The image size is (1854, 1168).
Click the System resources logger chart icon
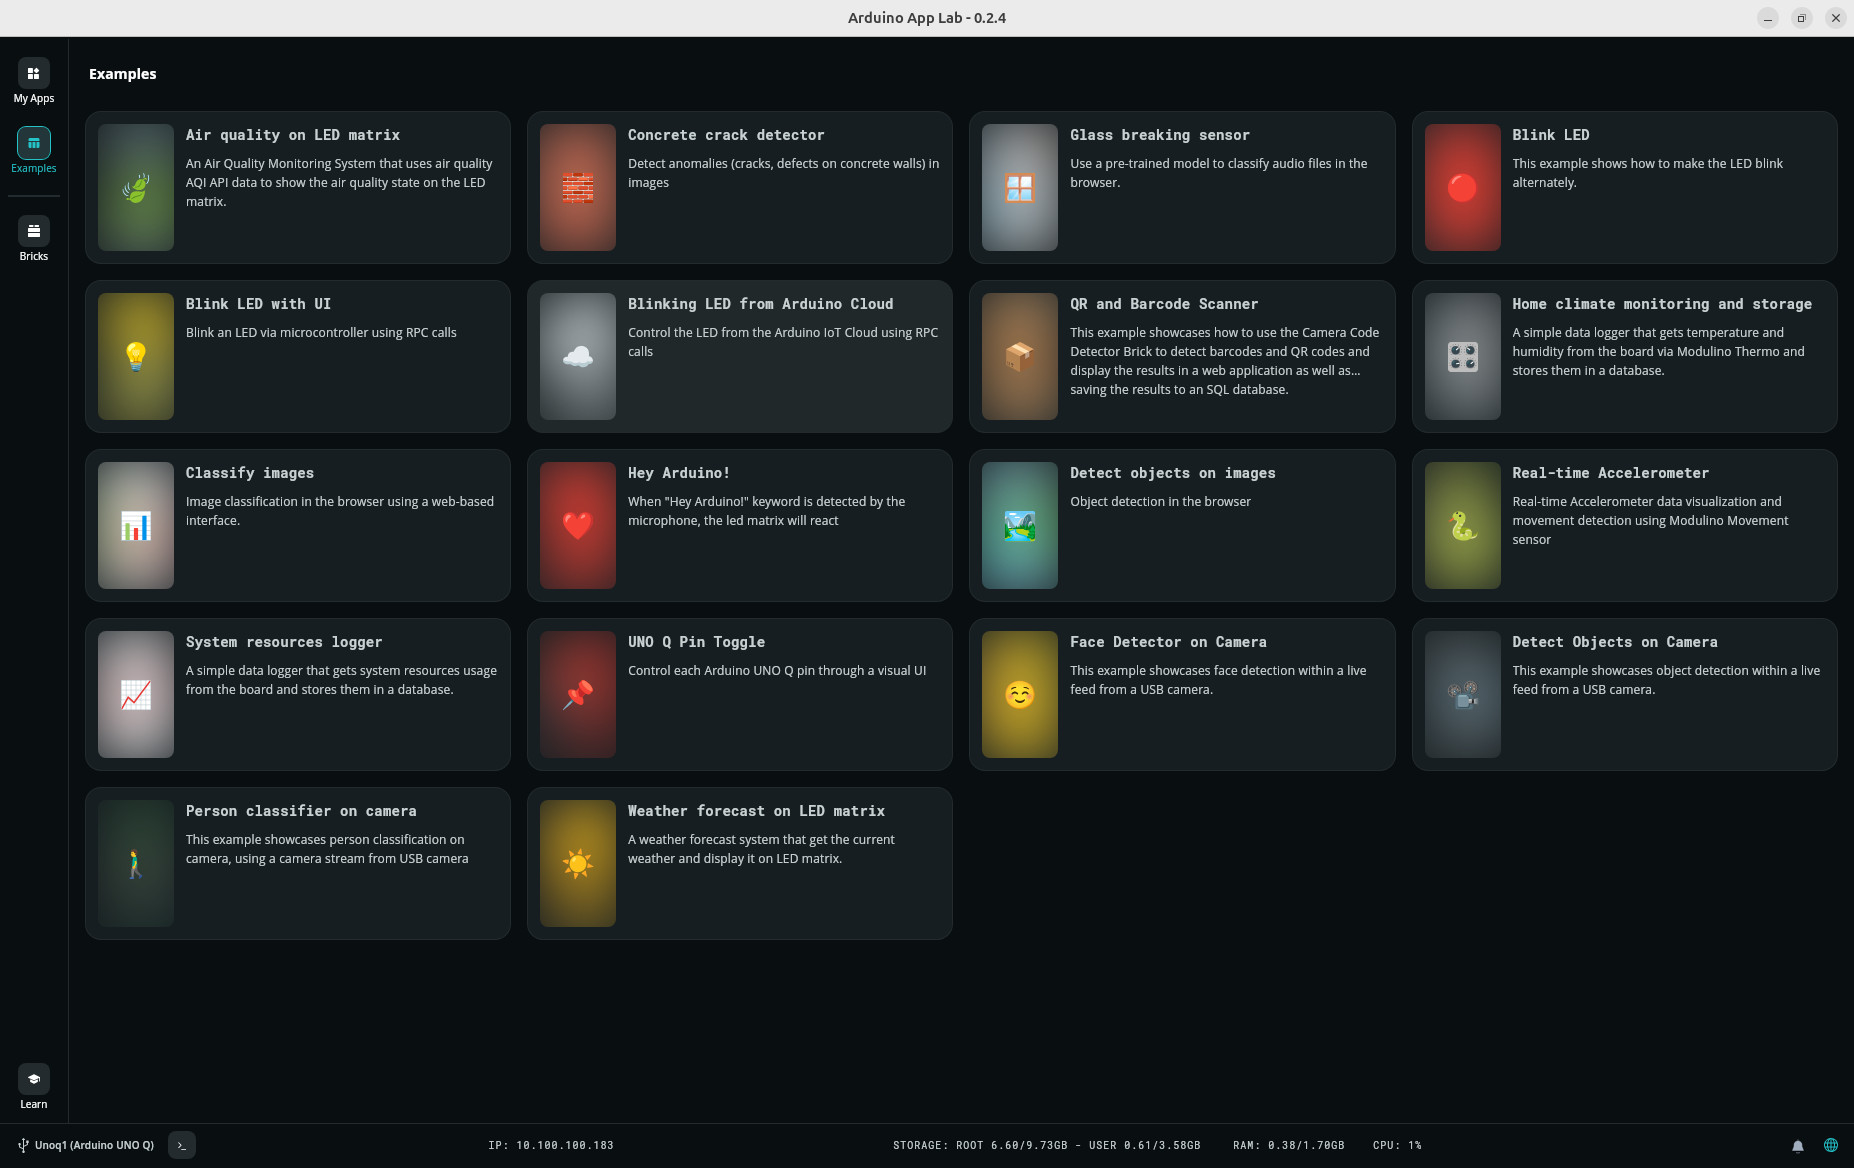pos(136,694)
